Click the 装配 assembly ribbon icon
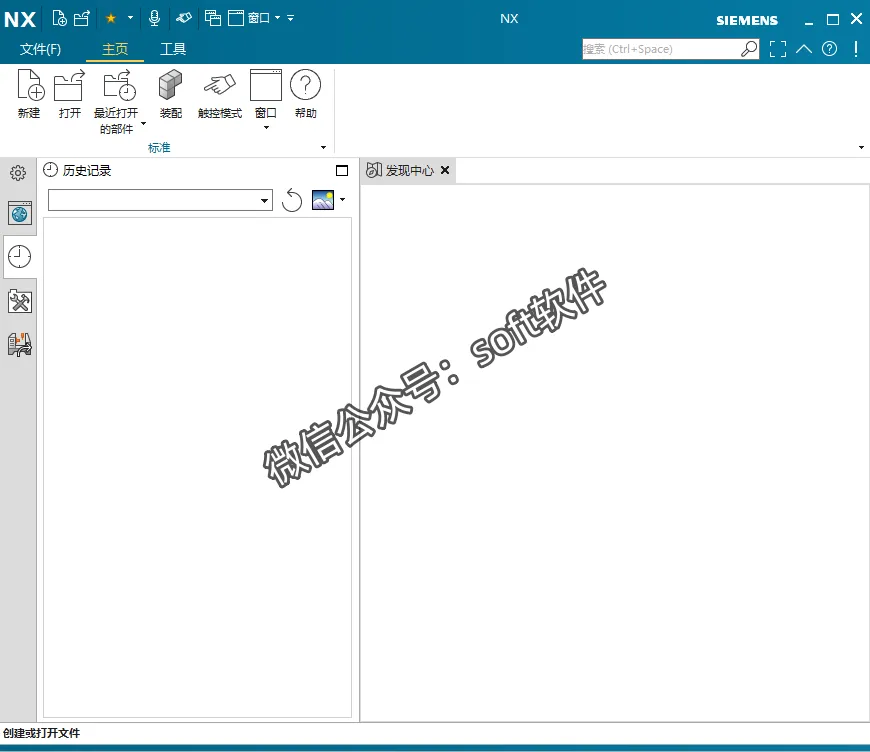The width and height of the screenshot is (870, 752). coord(170,94)
